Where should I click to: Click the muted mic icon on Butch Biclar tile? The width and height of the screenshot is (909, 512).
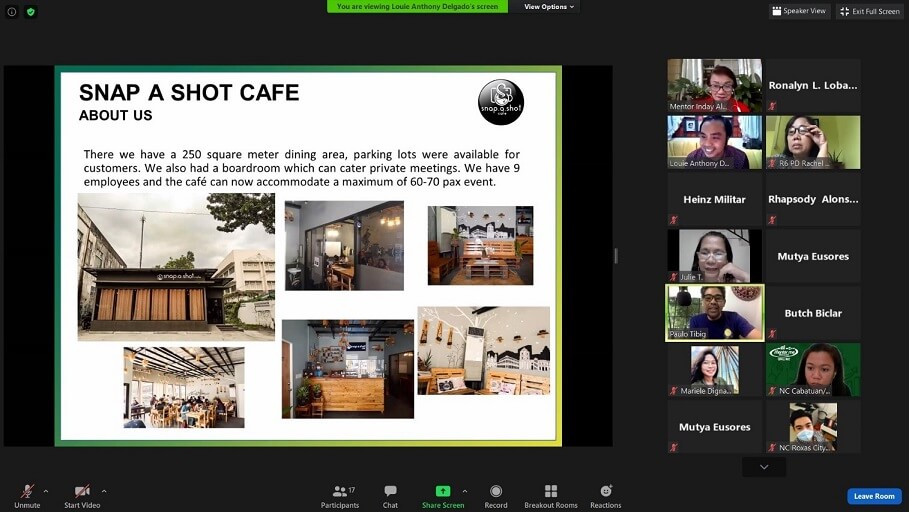(x=772, y=333)
